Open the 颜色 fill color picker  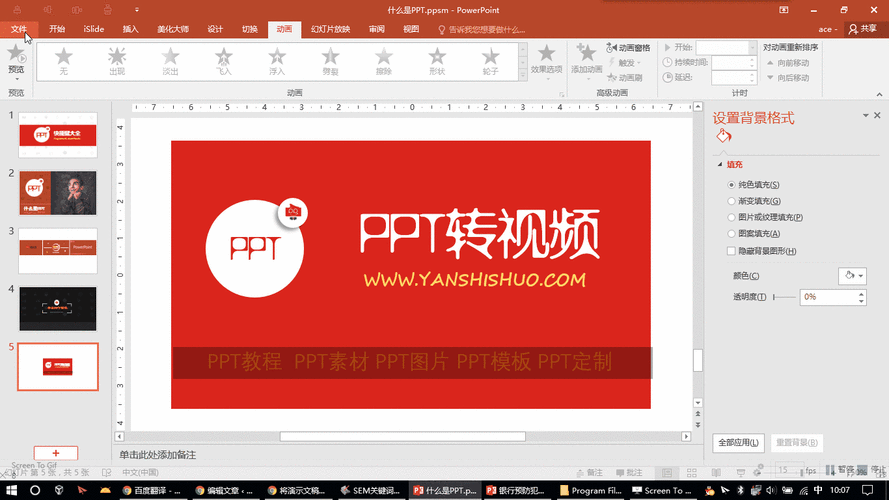[852, 276]
